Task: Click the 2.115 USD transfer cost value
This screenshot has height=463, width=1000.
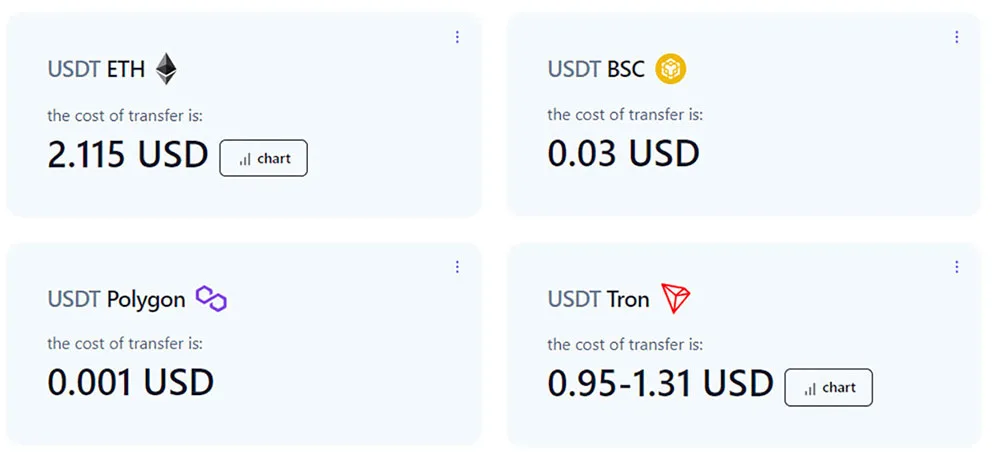Action: [128, 155]
